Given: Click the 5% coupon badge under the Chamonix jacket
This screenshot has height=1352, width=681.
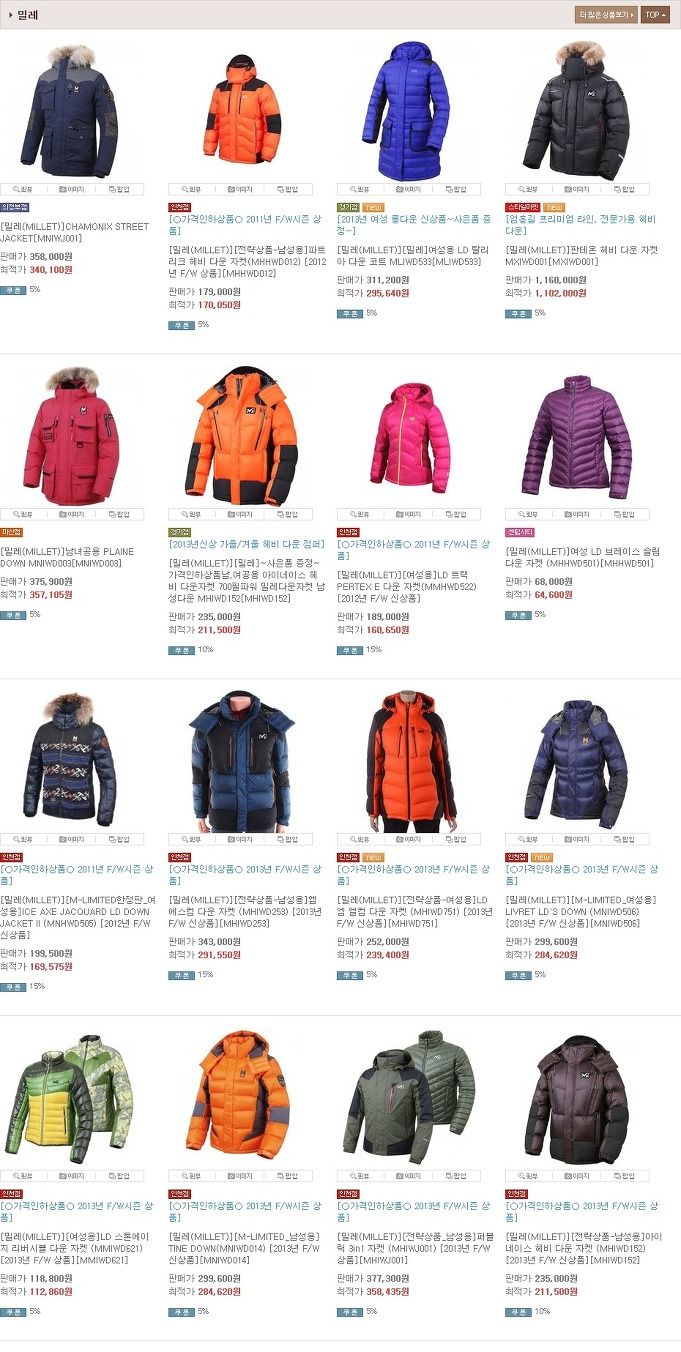Looking at the screenshot, I should pos(13,289).
